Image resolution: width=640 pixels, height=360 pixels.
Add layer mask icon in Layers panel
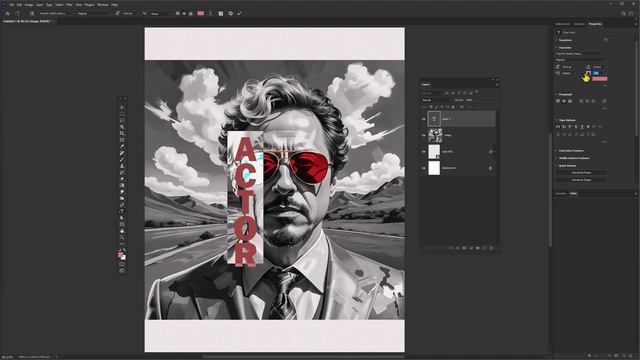coord(464,248)
